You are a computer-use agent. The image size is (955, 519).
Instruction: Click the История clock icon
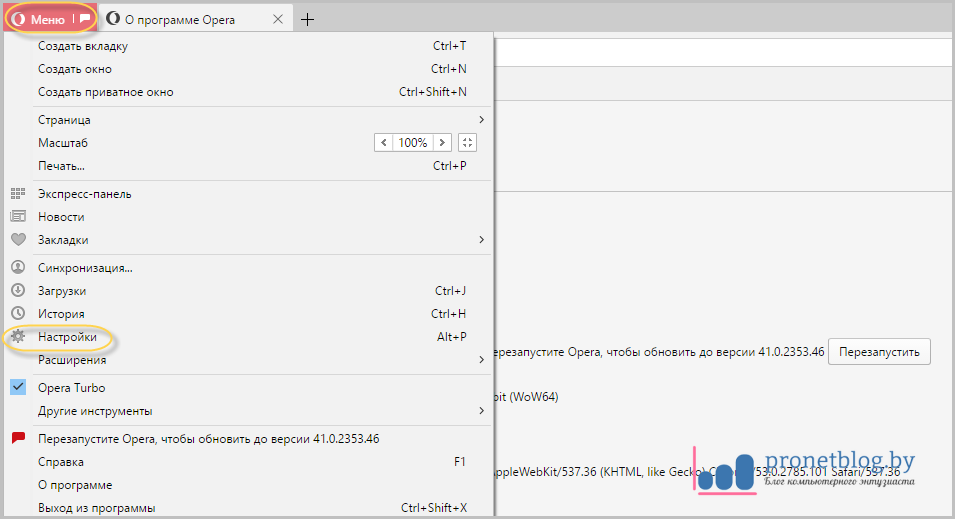[18, 313]
